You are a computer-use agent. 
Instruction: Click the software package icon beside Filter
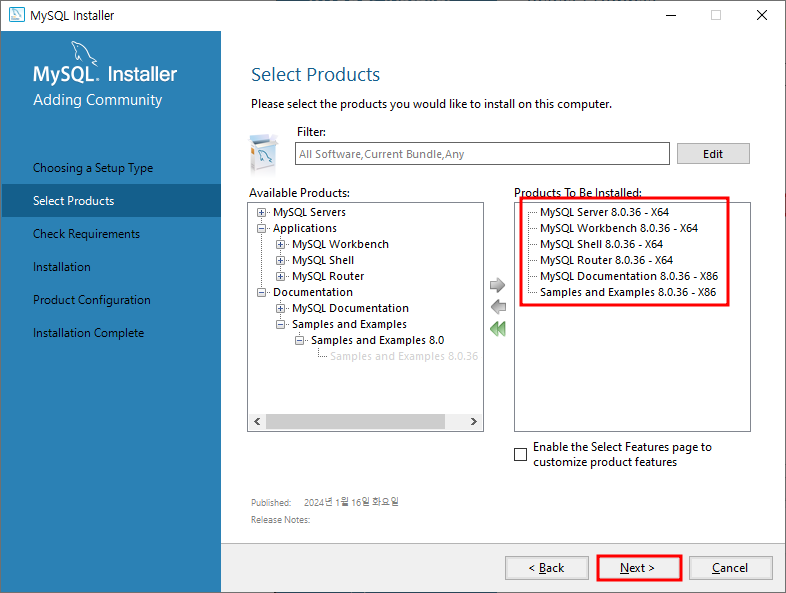click(263, 154)
